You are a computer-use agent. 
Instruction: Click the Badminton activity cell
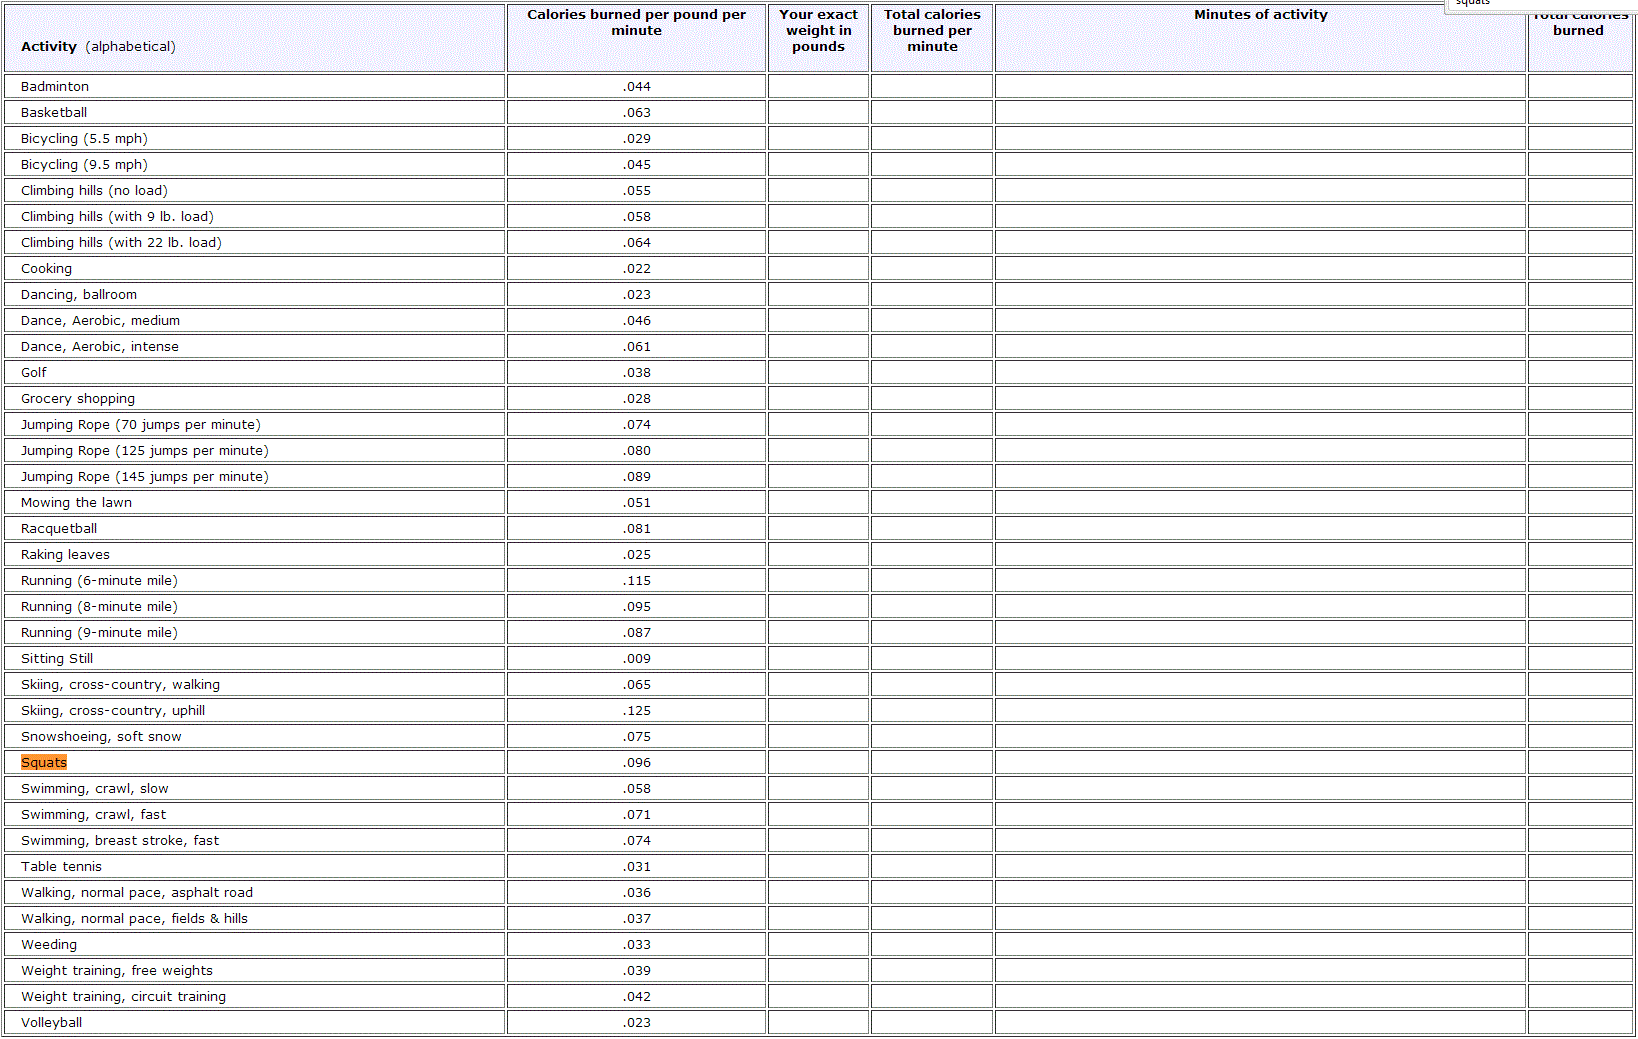tap(254, 86)
